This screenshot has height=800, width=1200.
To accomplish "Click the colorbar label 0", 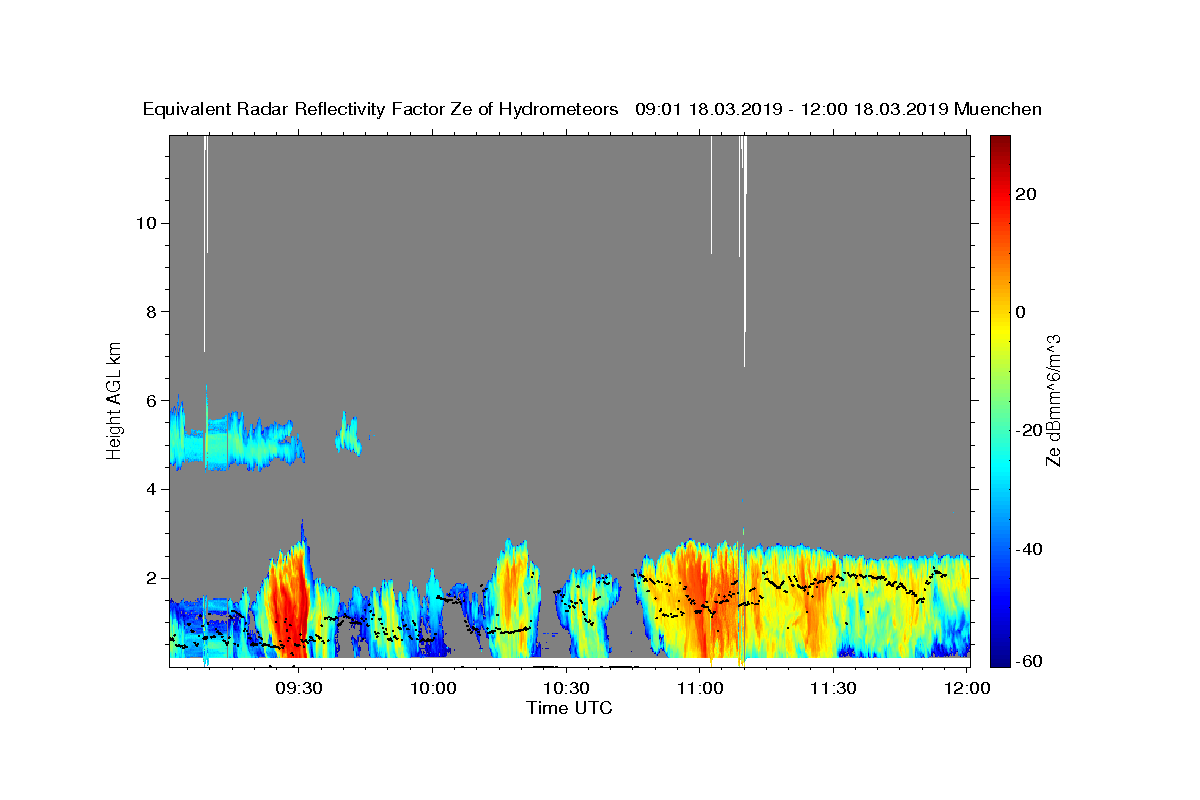I will 1020,312.
